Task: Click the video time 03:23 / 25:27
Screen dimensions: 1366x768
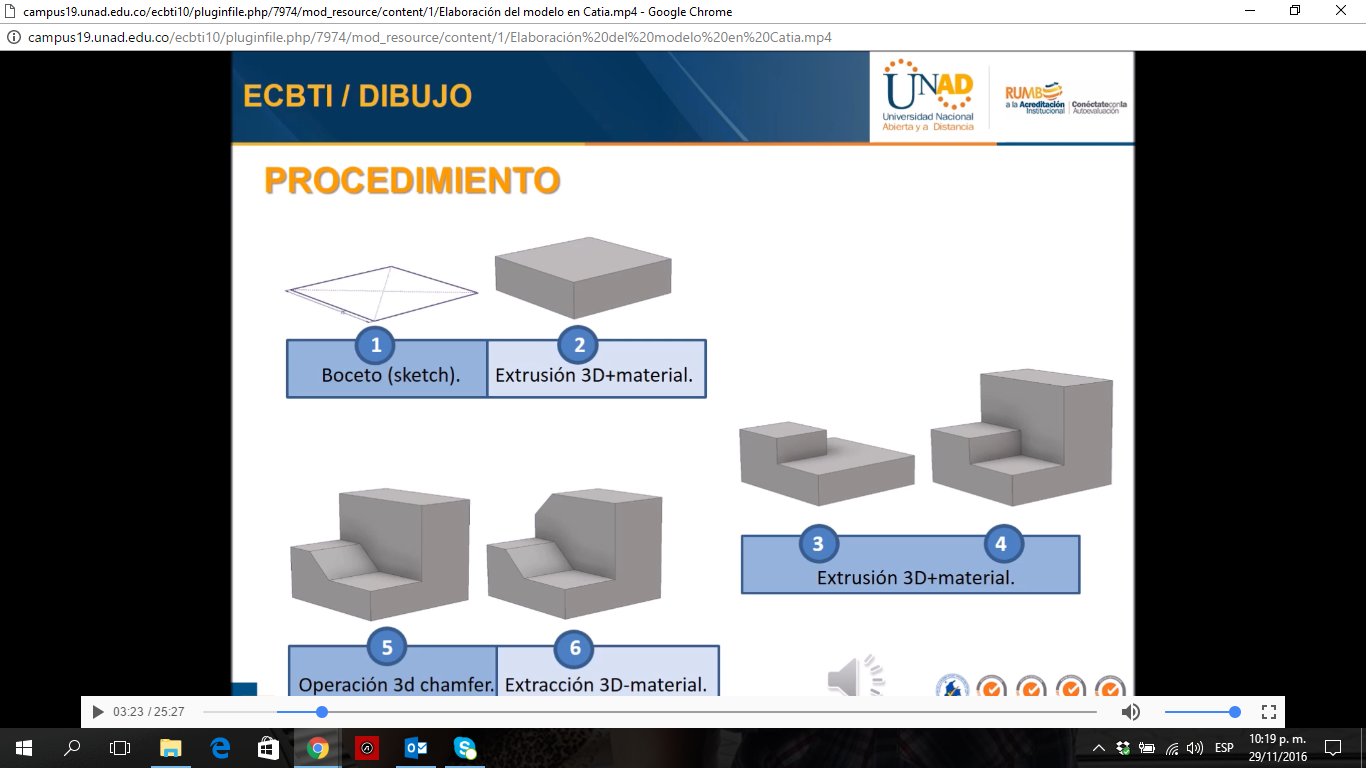Action: (x=150, y=712)
